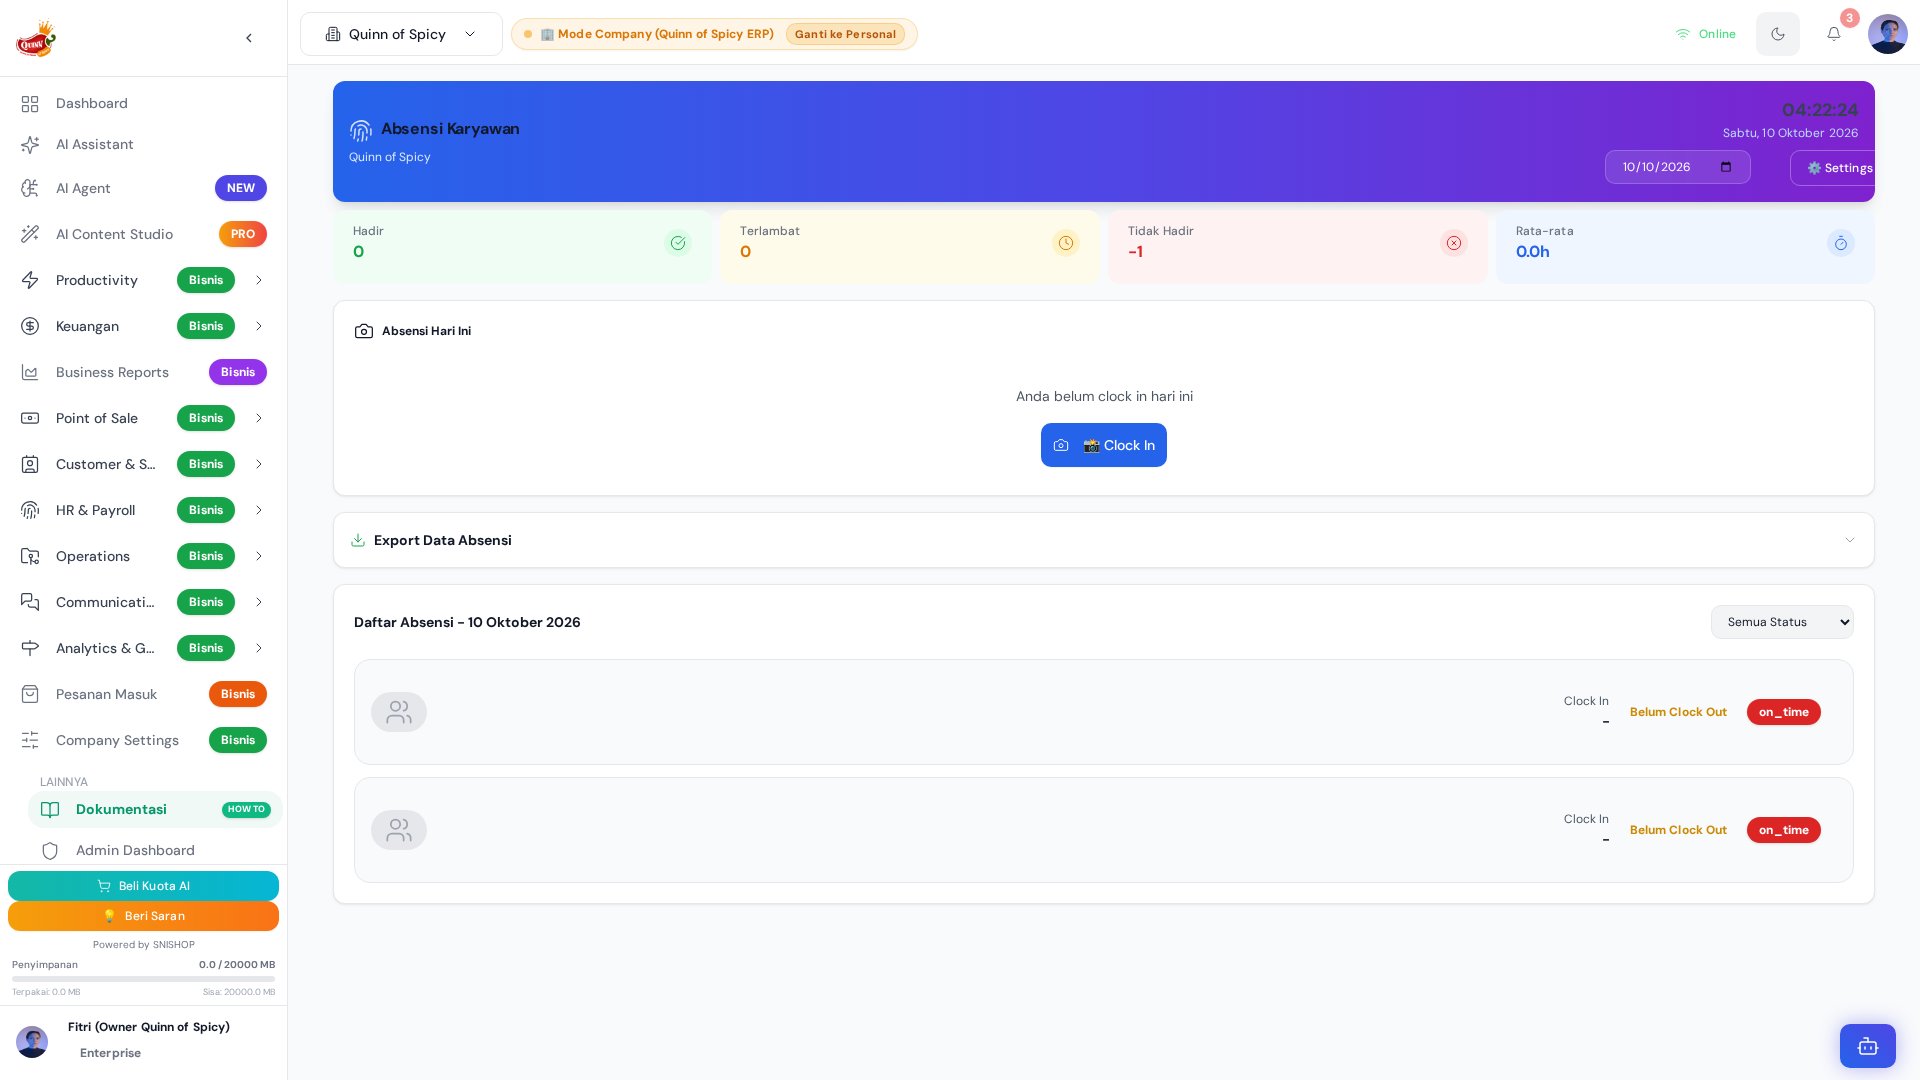This screenshot has width=1920, height=1080.
Task: Open Admin Dashboard link
Action: [155, 850]
